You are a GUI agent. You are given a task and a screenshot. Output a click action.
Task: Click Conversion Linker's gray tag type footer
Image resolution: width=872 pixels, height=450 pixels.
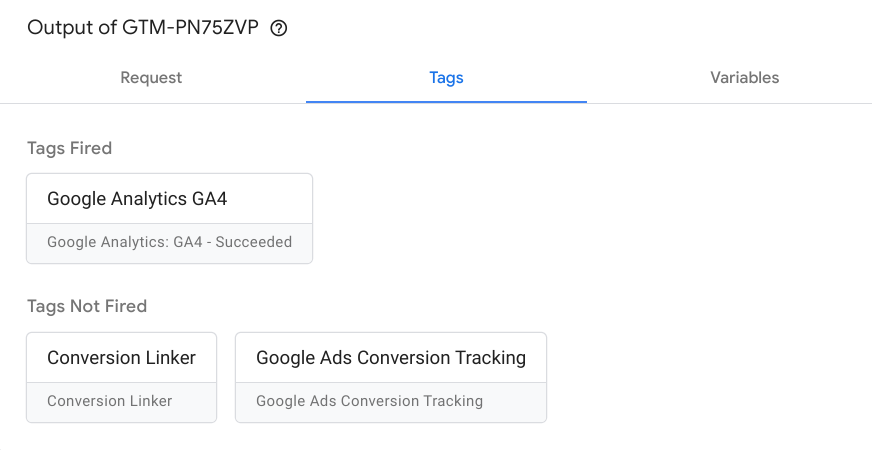tap(110, 401)
